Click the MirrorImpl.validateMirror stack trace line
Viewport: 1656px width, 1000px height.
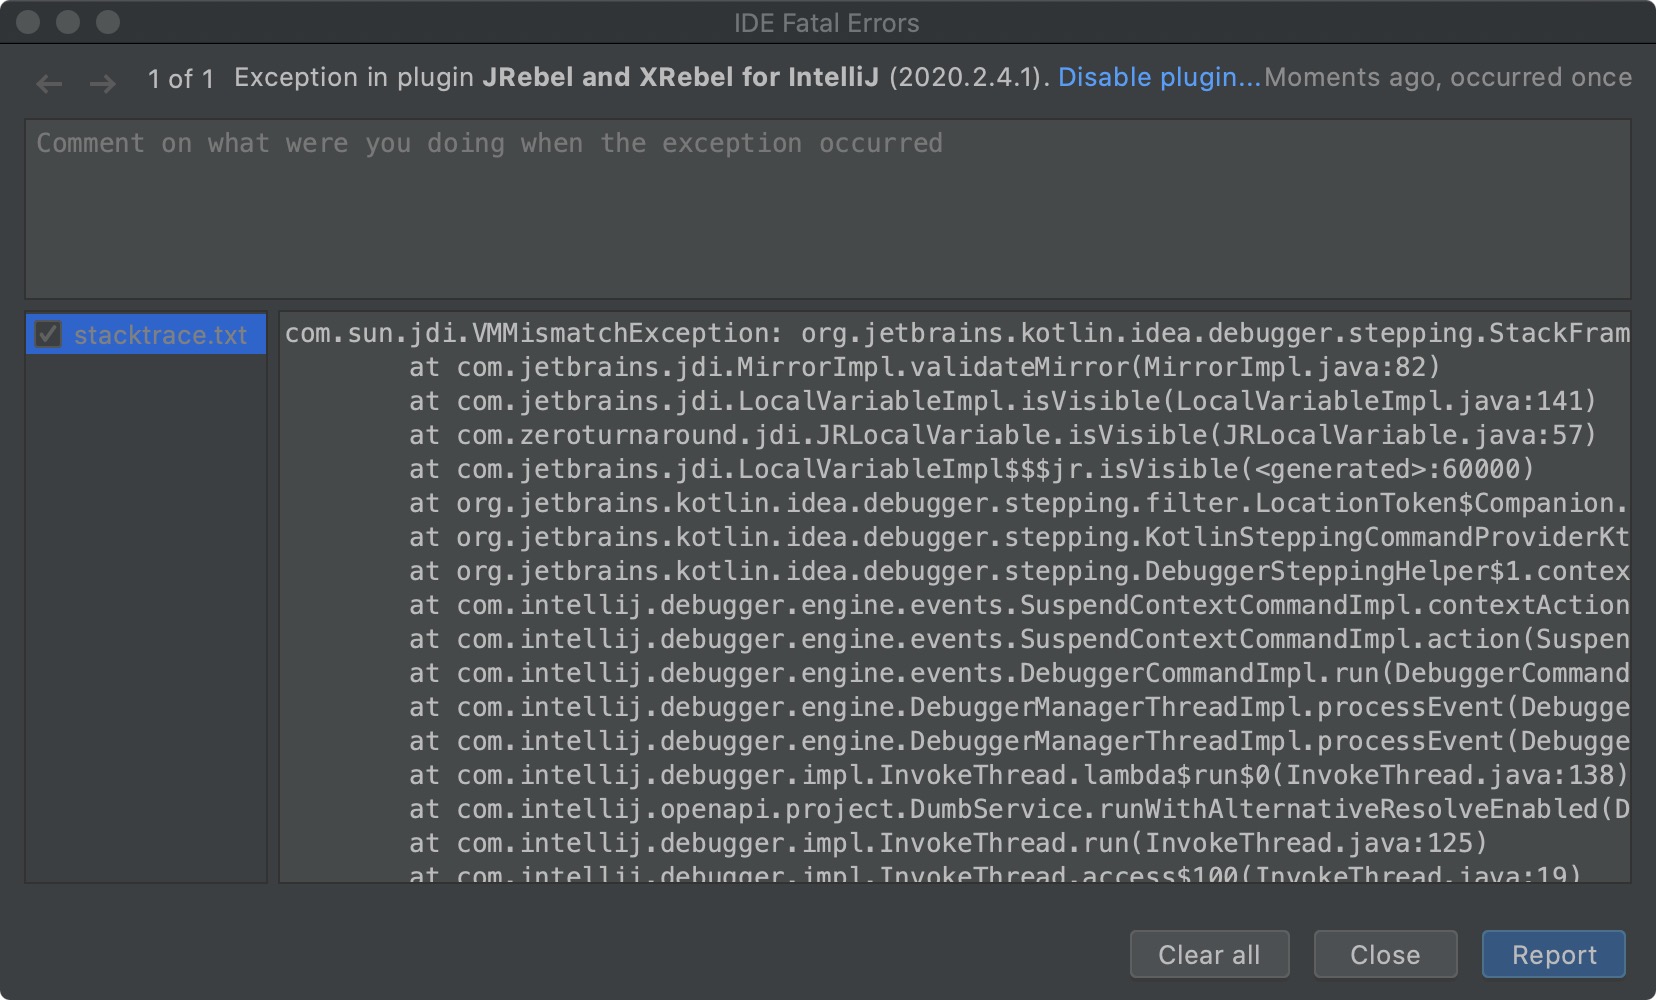click(923, 367)
